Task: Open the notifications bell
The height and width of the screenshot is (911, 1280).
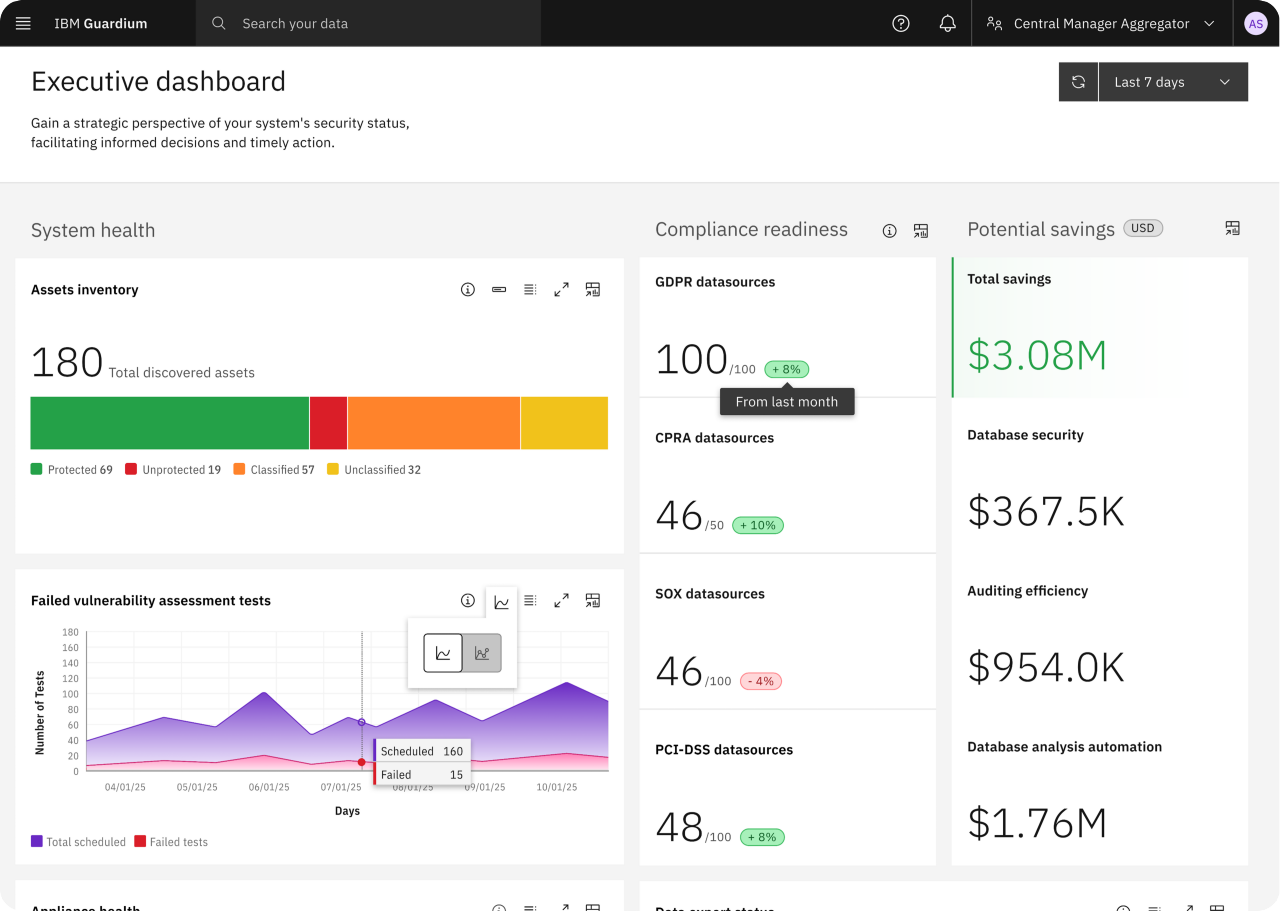Action: click(948, 23)
